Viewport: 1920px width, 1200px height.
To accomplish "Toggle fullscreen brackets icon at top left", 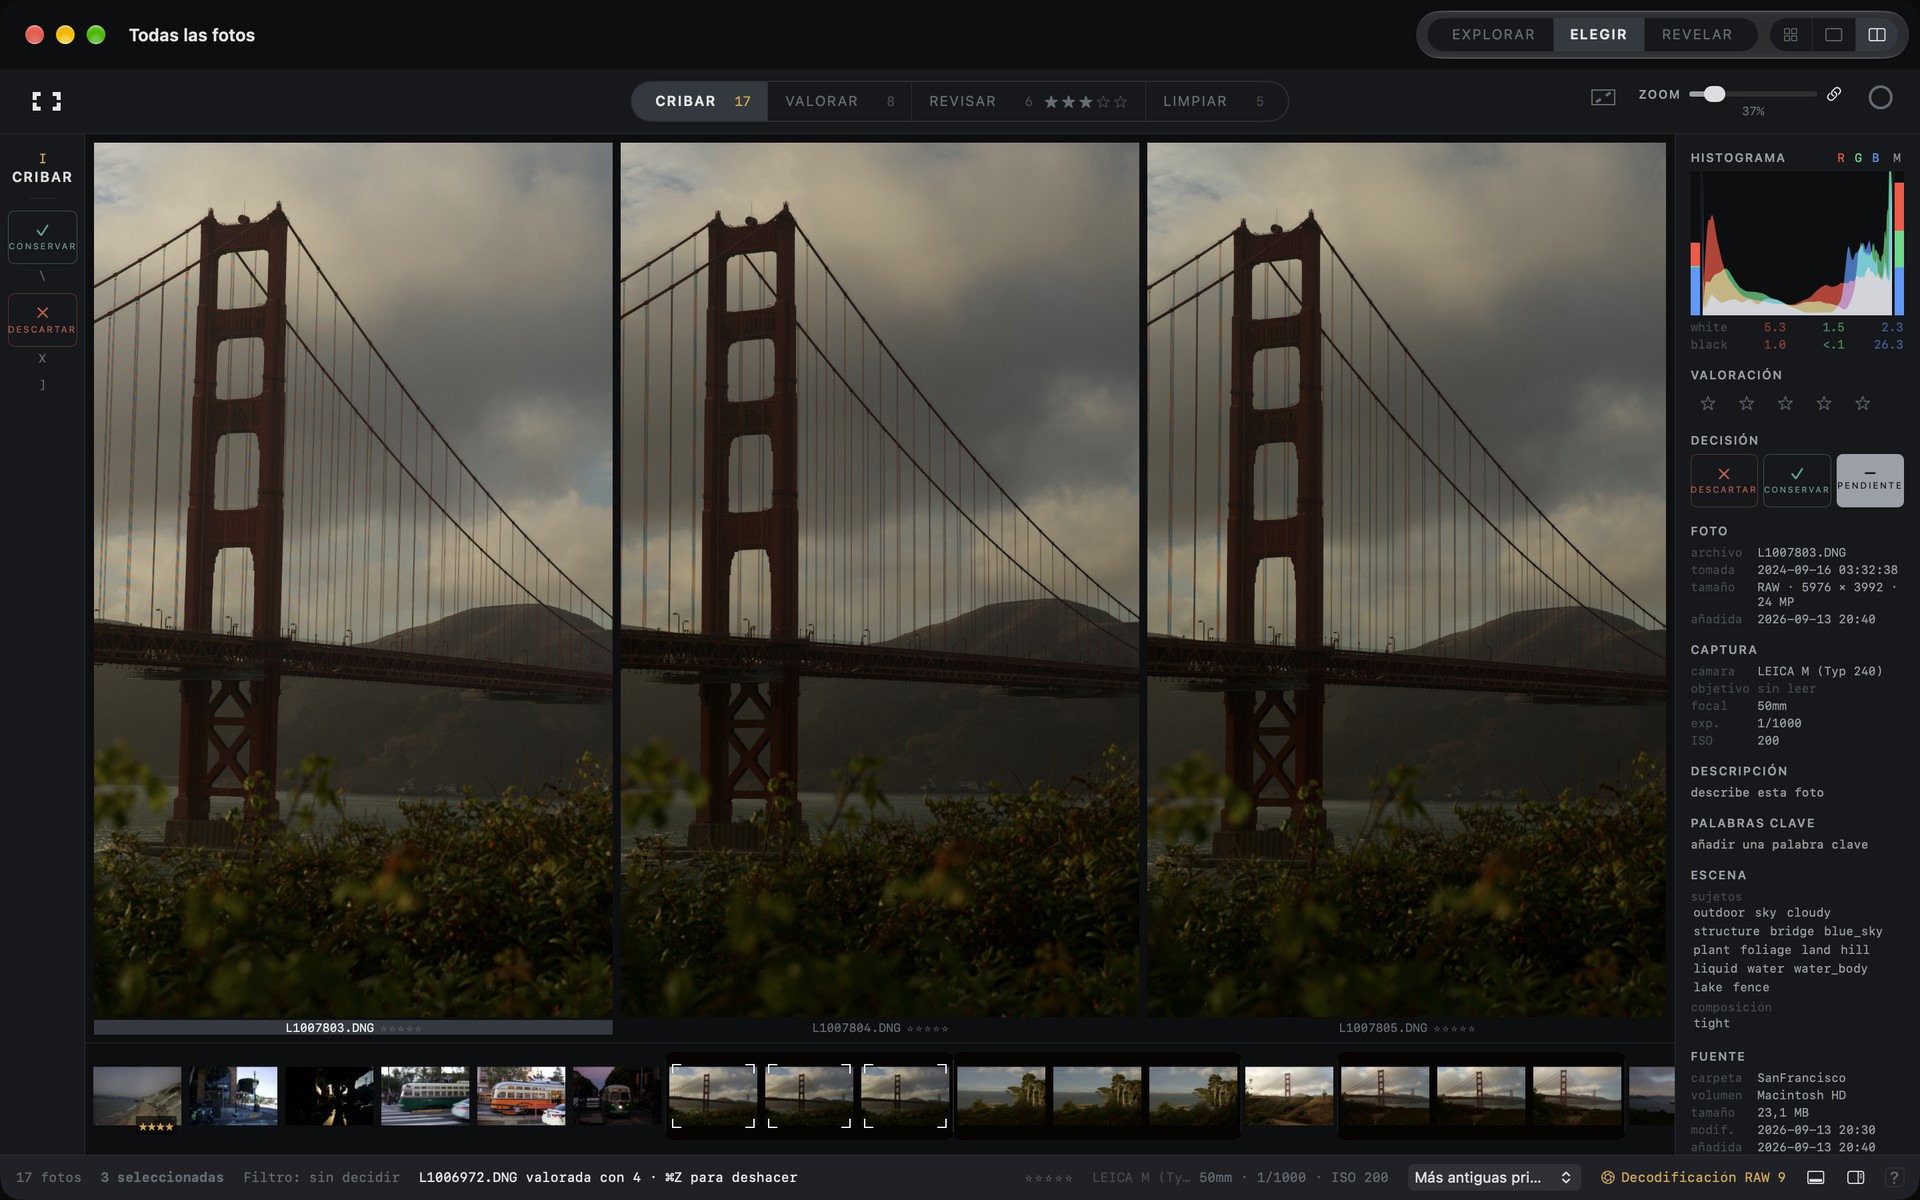I will 46,101.
